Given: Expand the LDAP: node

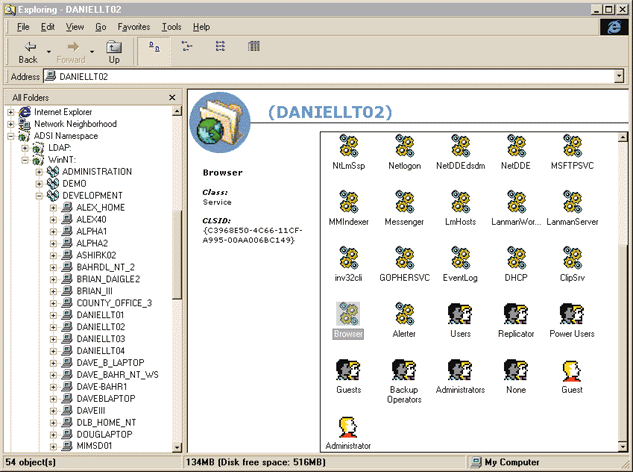Looking at the screenshot, I should coord(25,148).
